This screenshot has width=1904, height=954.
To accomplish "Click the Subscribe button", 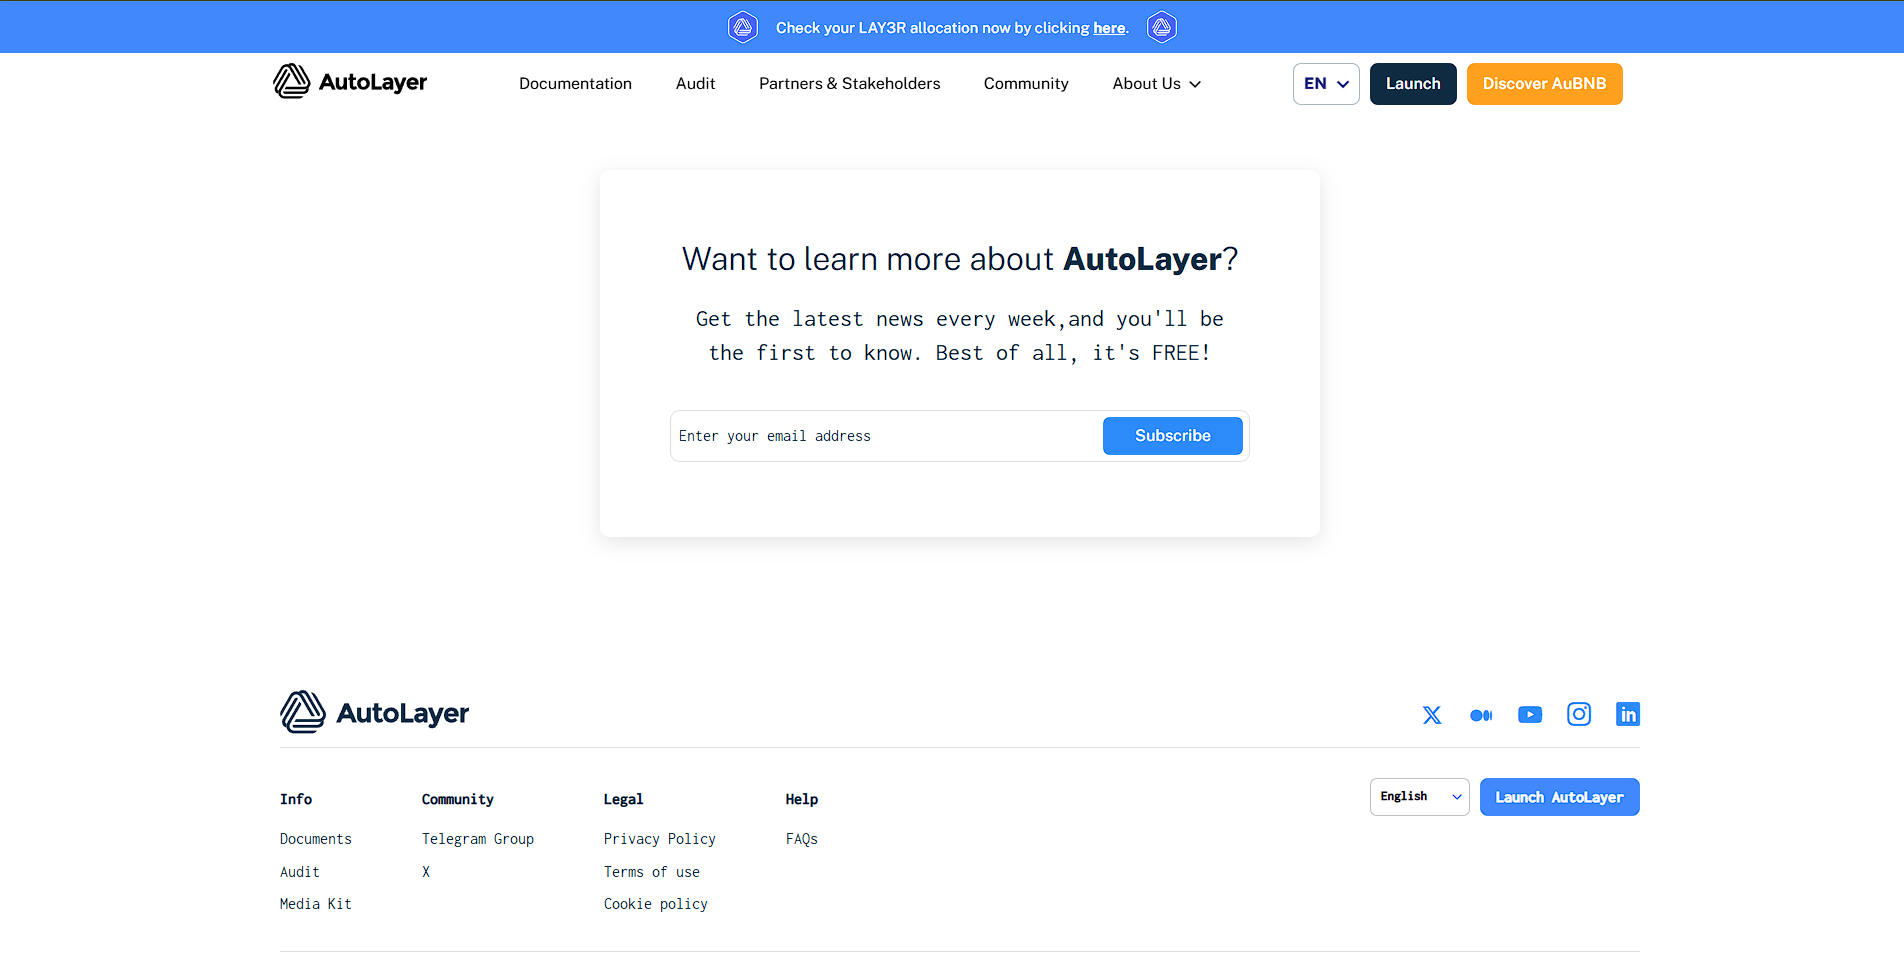I will 1172,436.
